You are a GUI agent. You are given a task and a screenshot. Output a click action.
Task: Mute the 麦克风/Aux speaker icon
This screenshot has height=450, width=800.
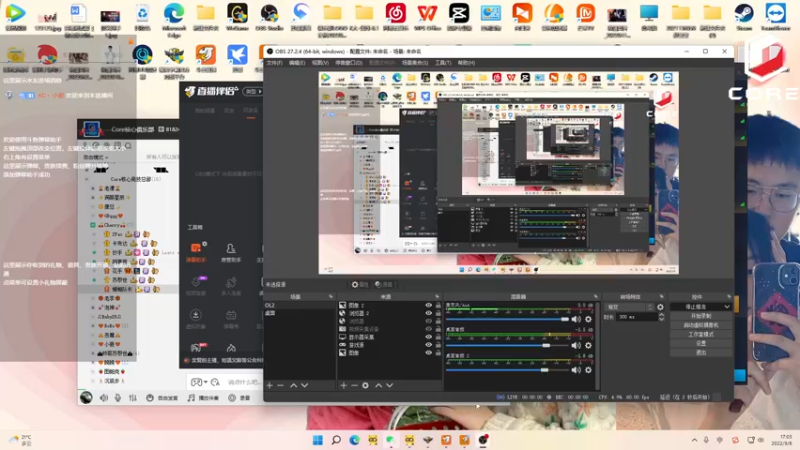click(576, 319)
